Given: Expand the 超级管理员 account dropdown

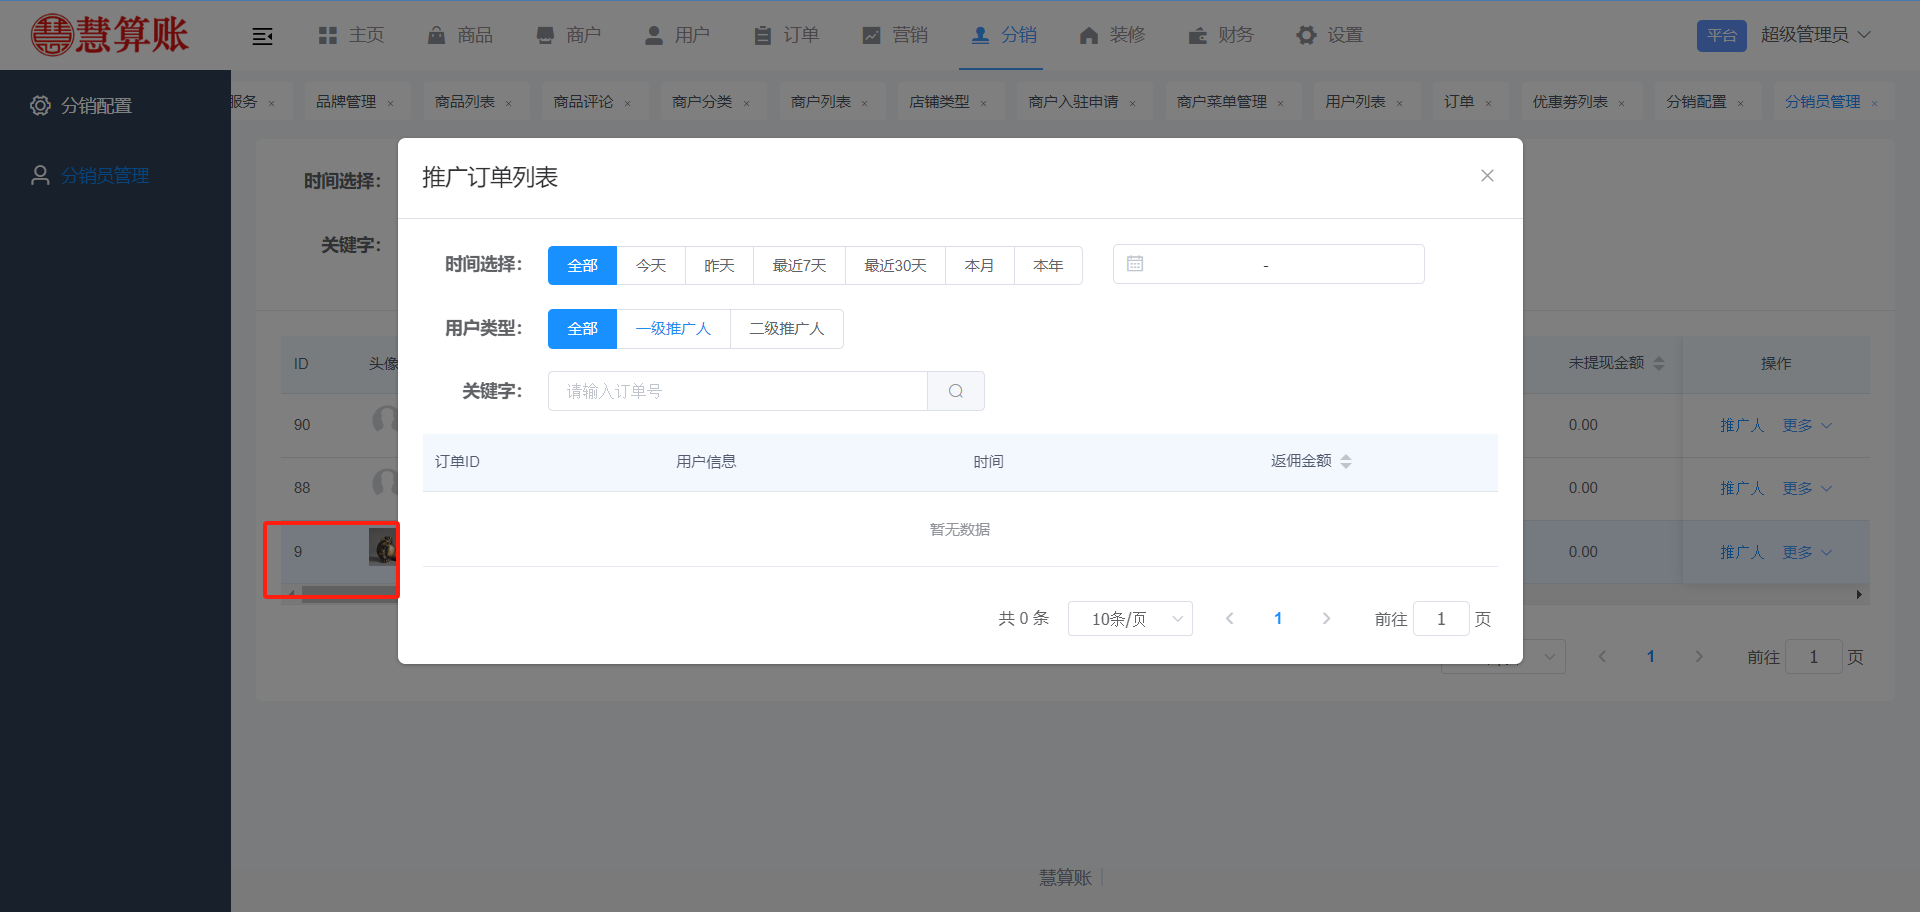Looking at the screenshot, I should point(1815,35).
